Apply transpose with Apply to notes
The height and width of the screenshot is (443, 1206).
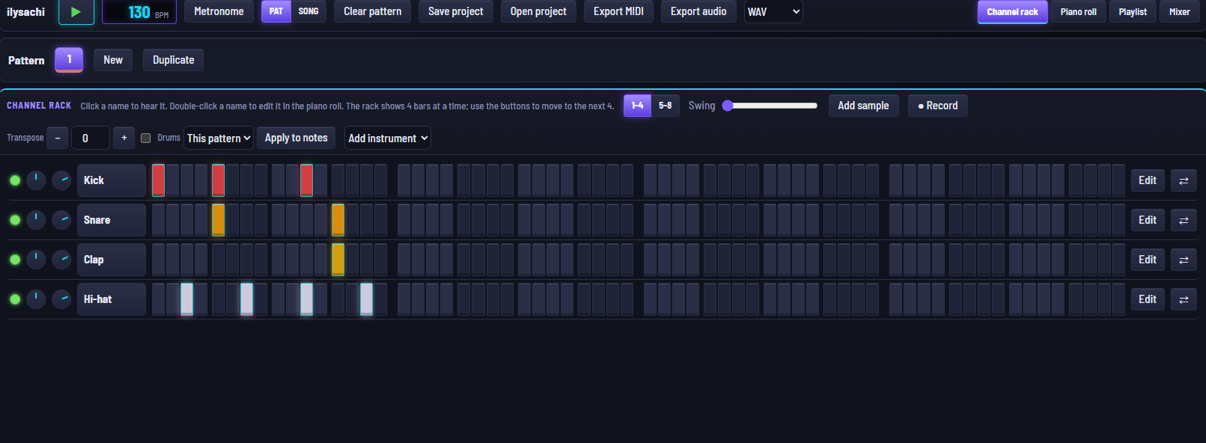[x=296, y=138]
